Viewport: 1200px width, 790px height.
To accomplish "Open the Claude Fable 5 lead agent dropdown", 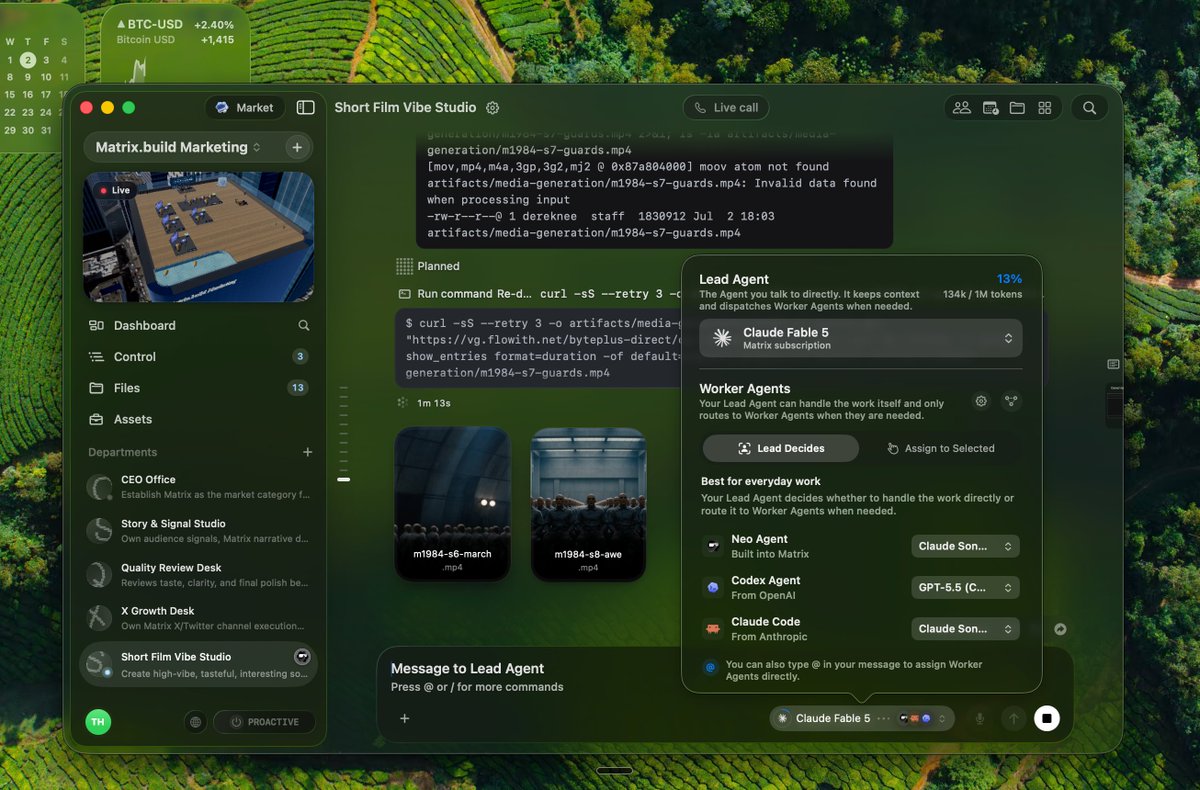I will pyautogui.click(x=861, y=338).
